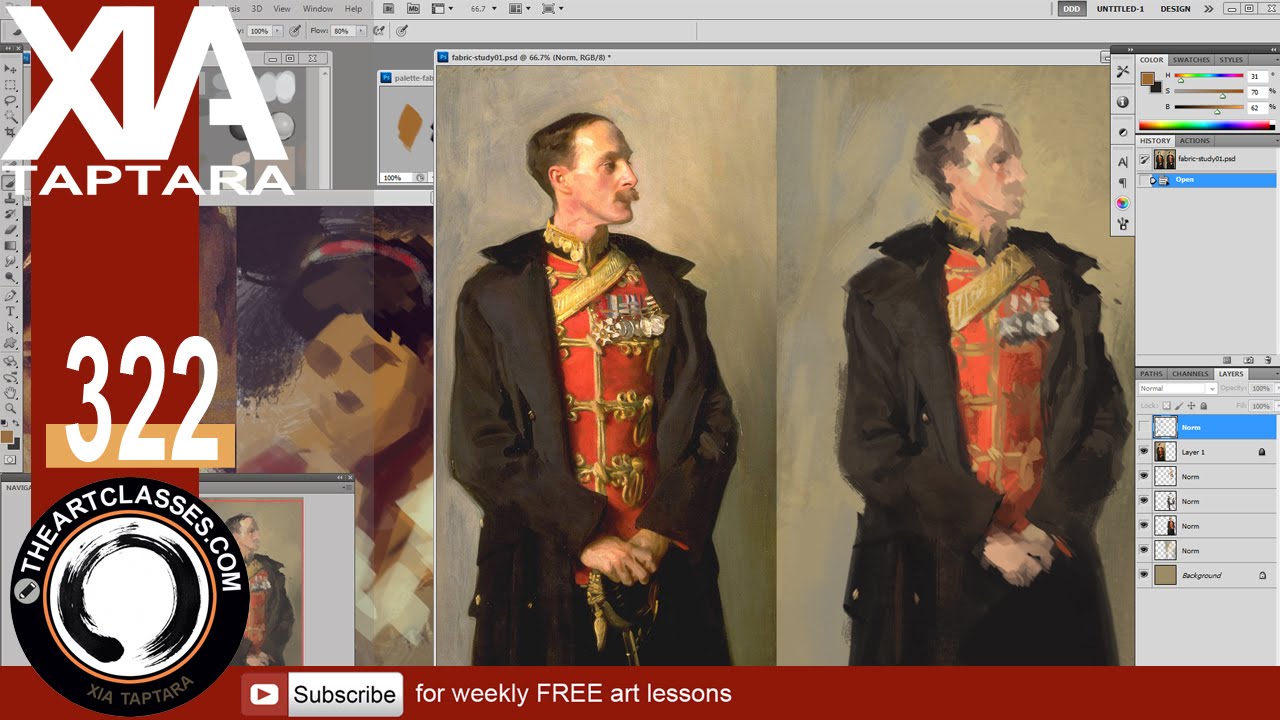Viewport: 1280px width, 720px height.
Task: Open the brush Opacity slider arrow
Action: (x=278, y=31)
